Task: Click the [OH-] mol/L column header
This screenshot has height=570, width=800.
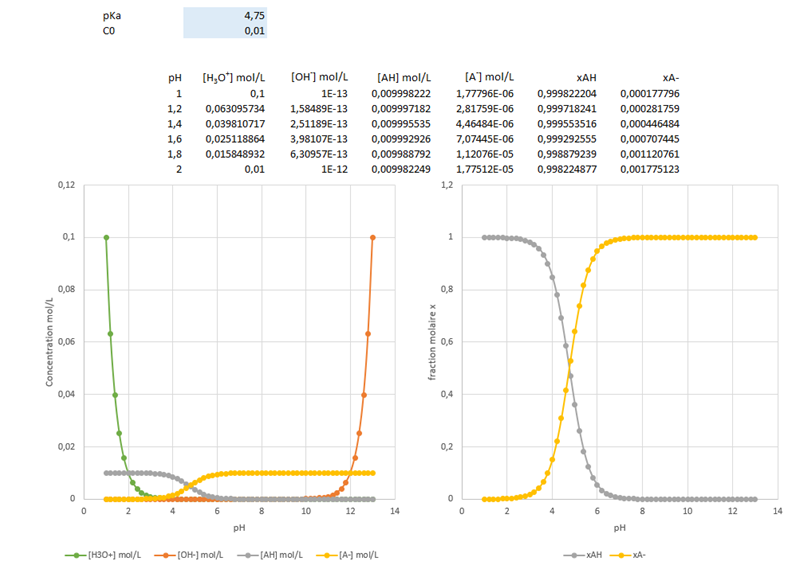Action: 322,77
